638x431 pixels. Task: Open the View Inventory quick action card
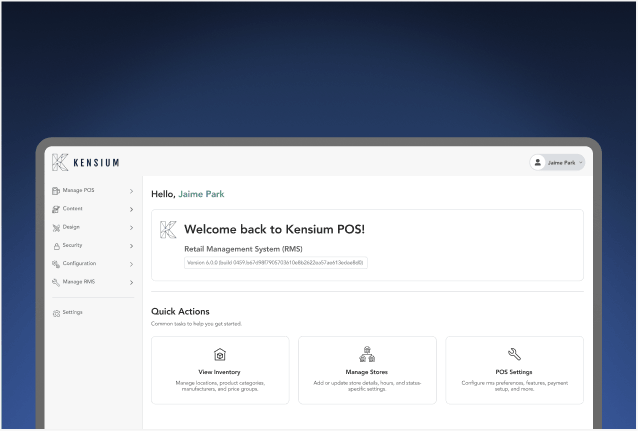[220, 370]
